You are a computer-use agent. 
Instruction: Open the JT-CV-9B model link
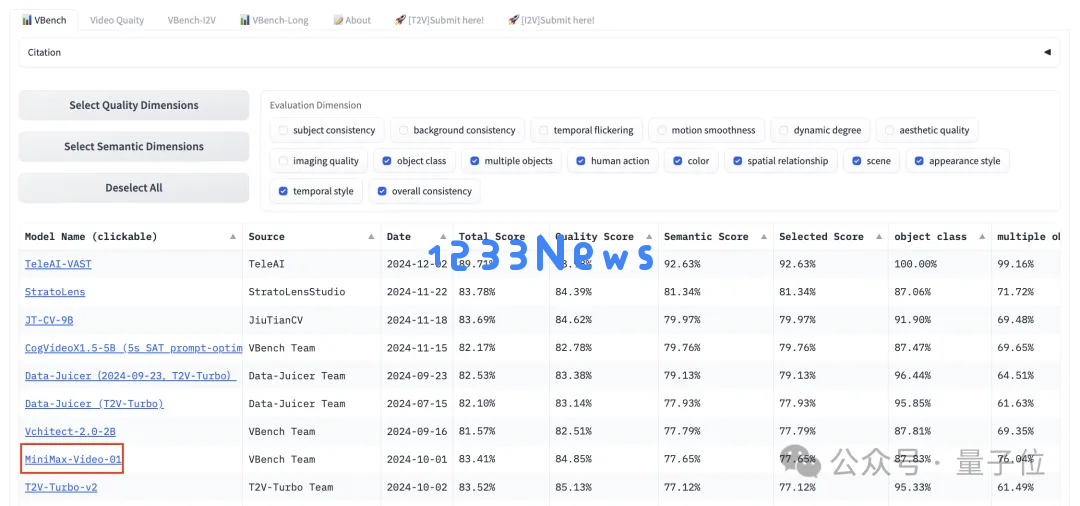(x=50, y=319)
